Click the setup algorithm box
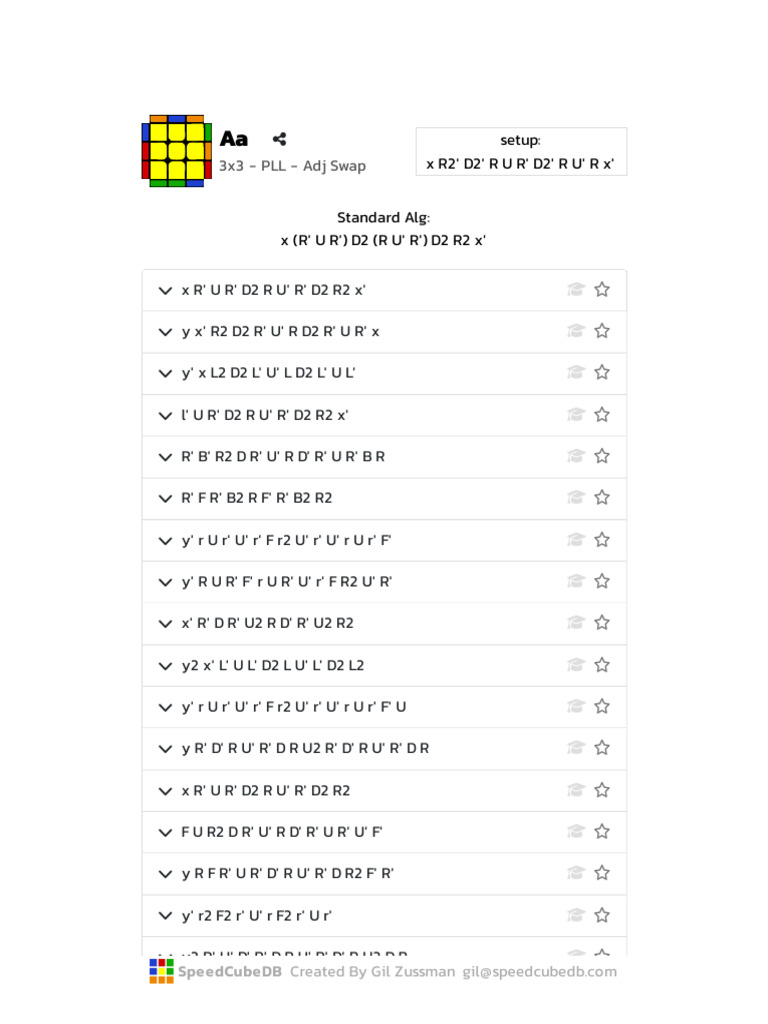 coord(521,152)
